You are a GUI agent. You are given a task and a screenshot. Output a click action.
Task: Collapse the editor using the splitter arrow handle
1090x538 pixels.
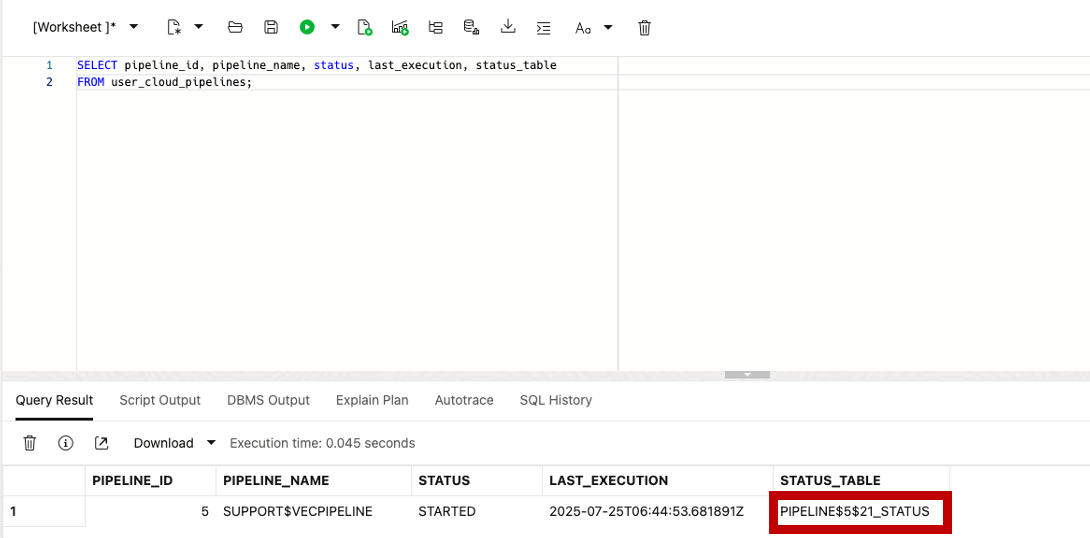coord(747,374)
